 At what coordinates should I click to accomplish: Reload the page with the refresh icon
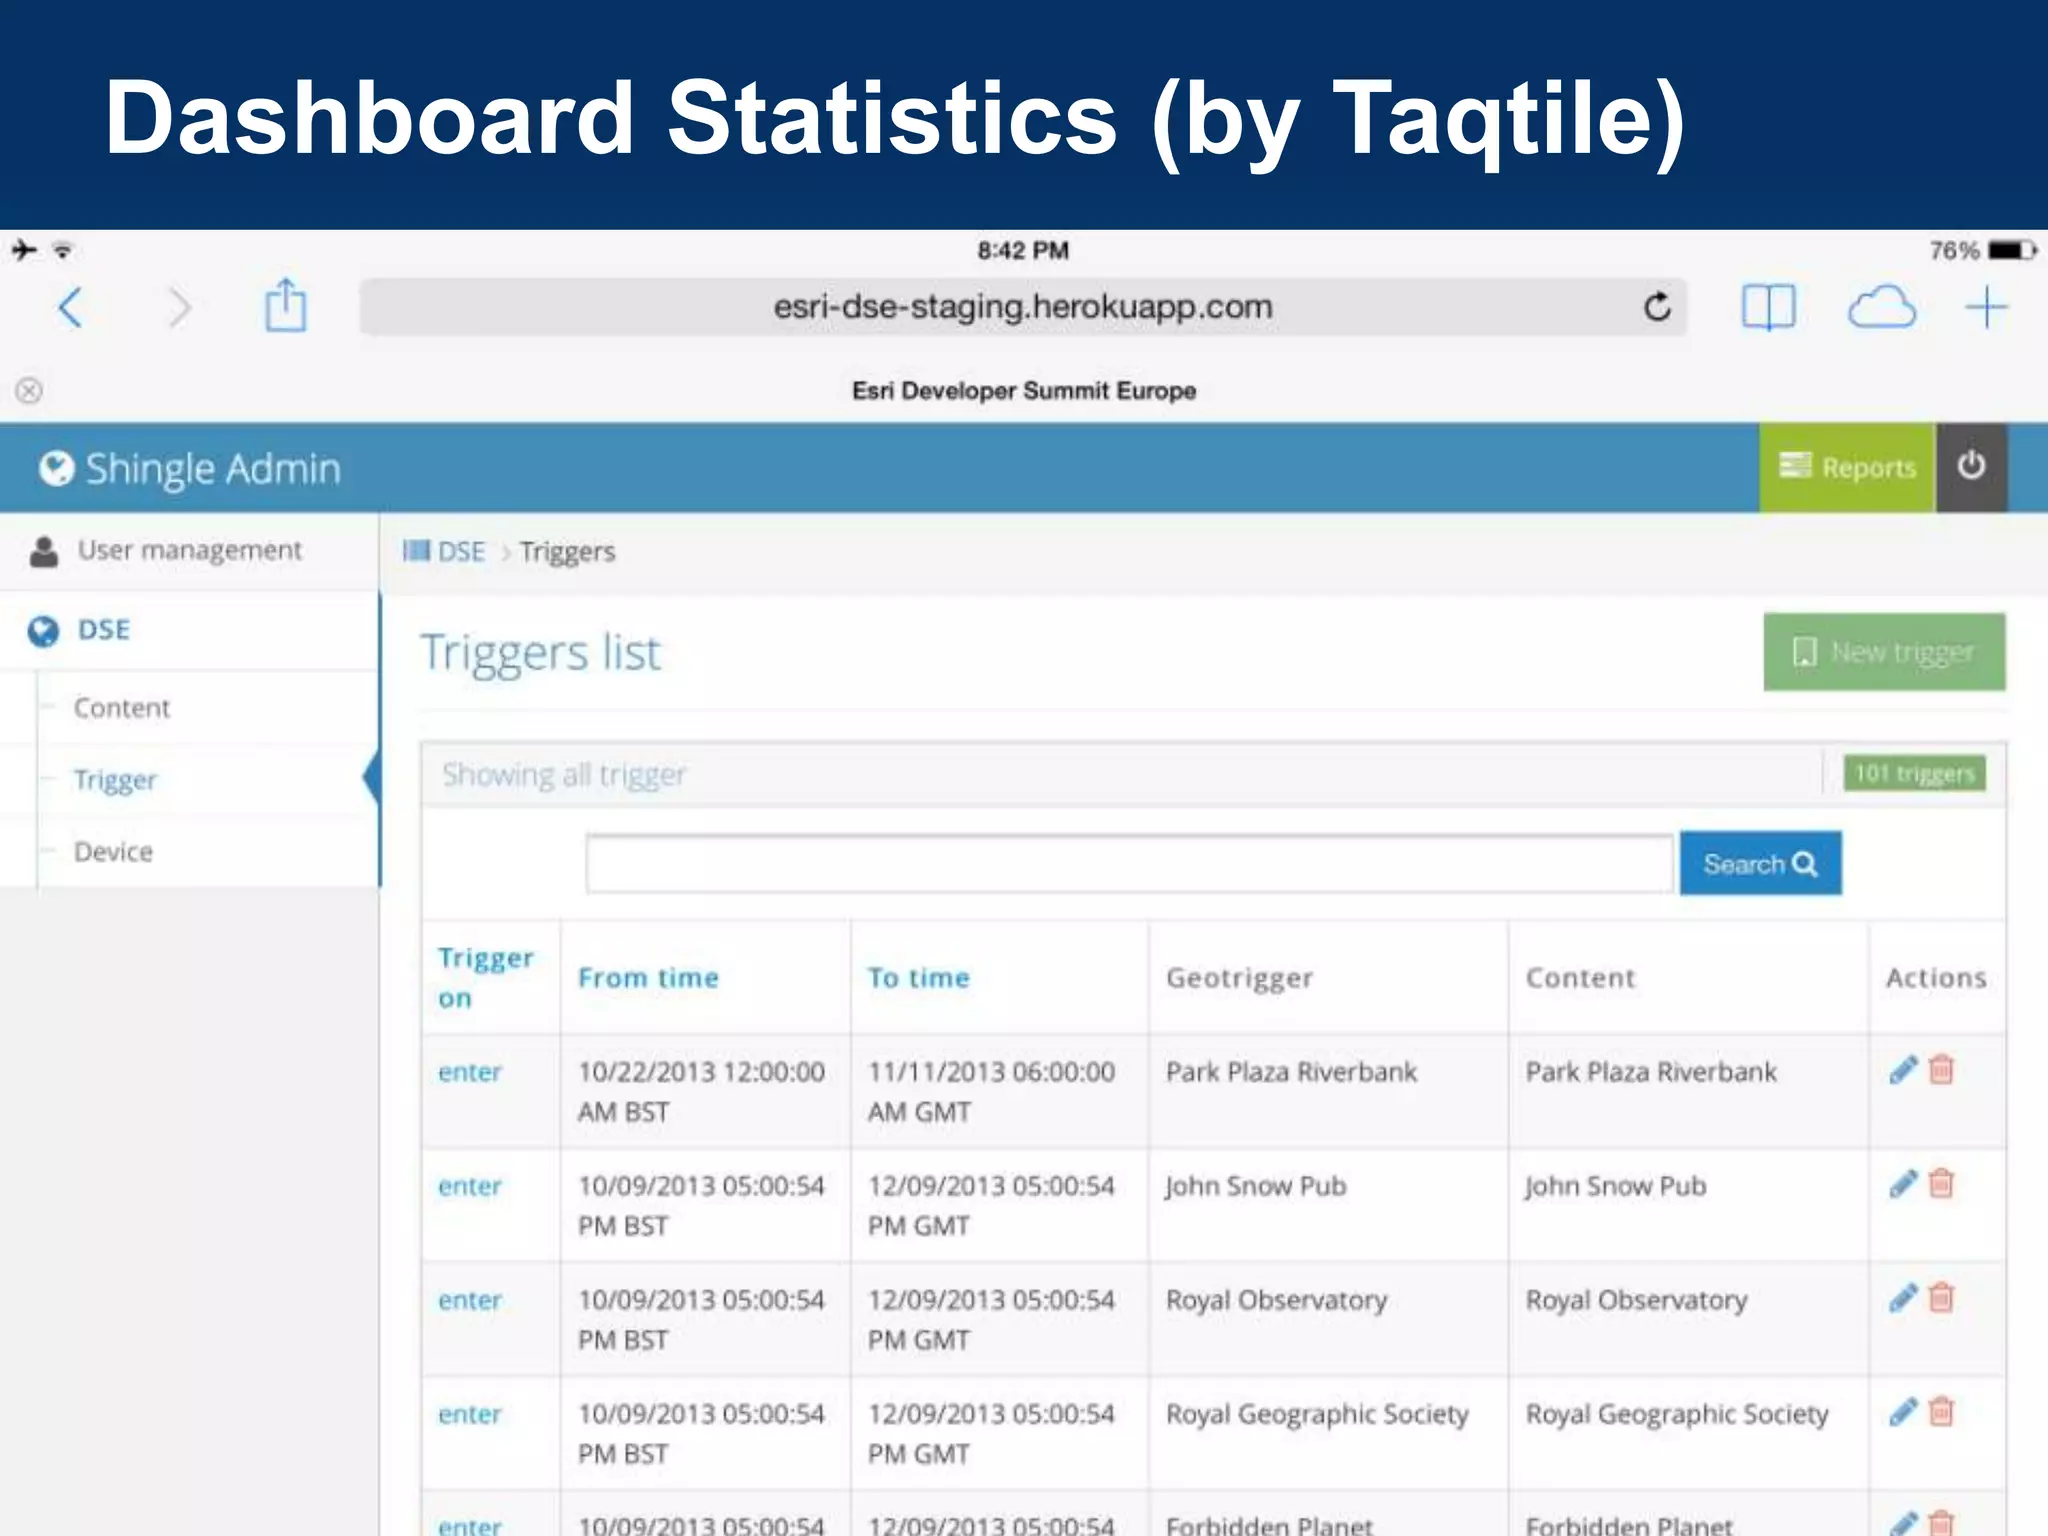(1657, 306)
